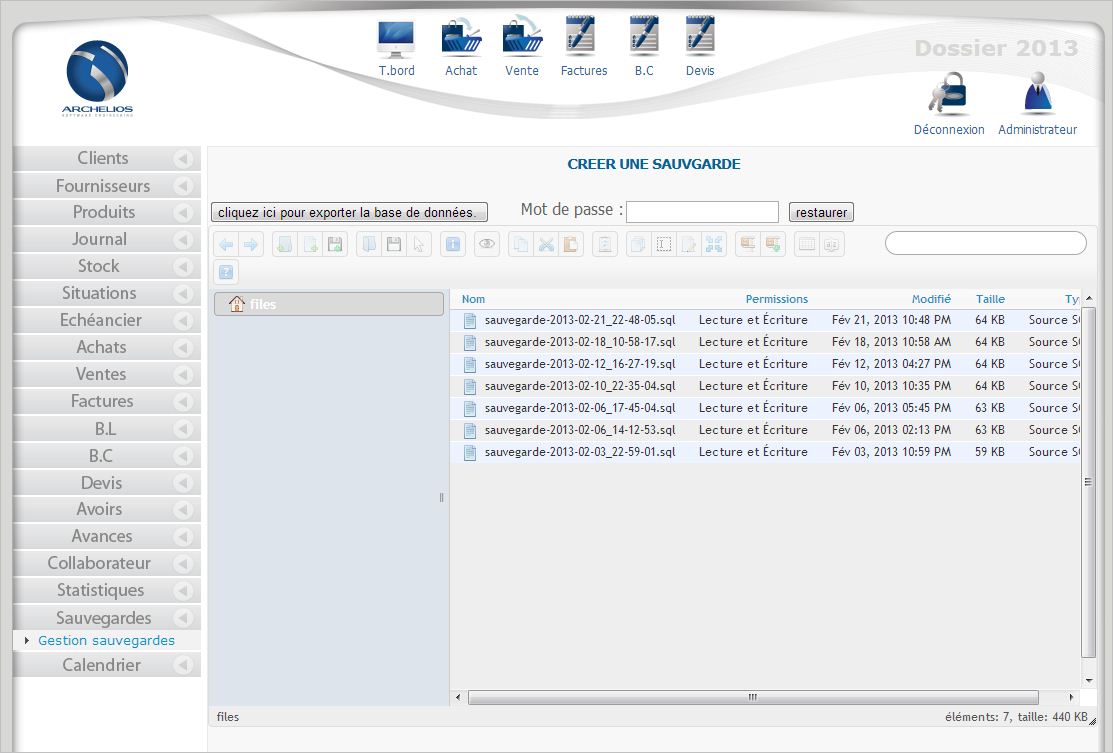Expand the Clients sidebar section
Image resolution: width=1113 pixels, height=753 pixels.
(182, 159)
